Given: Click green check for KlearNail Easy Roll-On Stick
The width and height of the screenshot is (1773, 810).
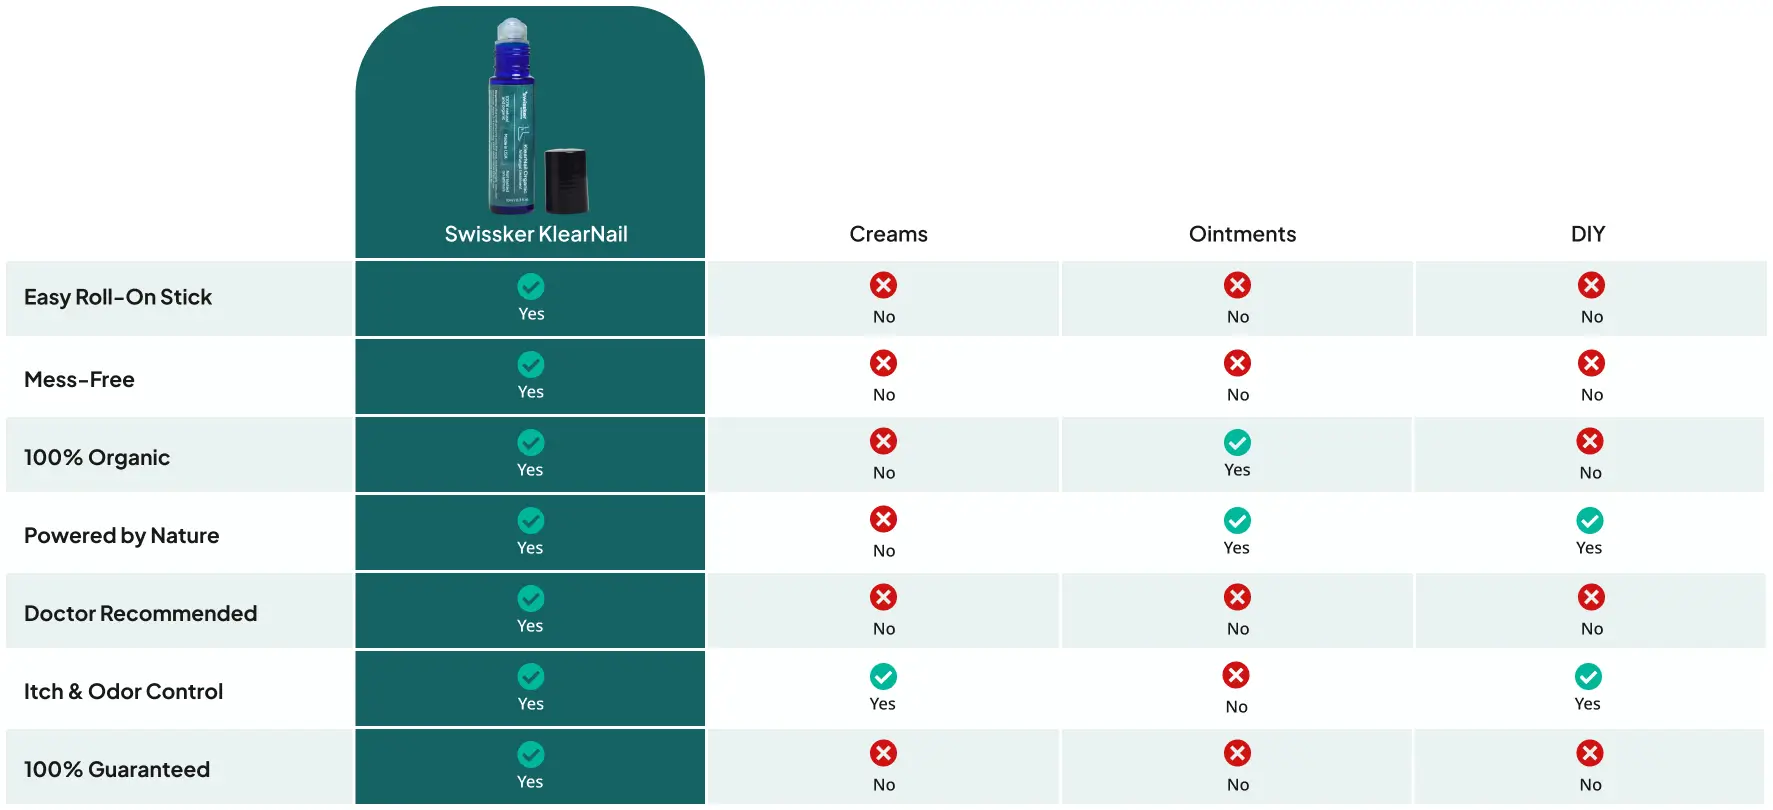Looking at the screenshot, I should [531, 287].
